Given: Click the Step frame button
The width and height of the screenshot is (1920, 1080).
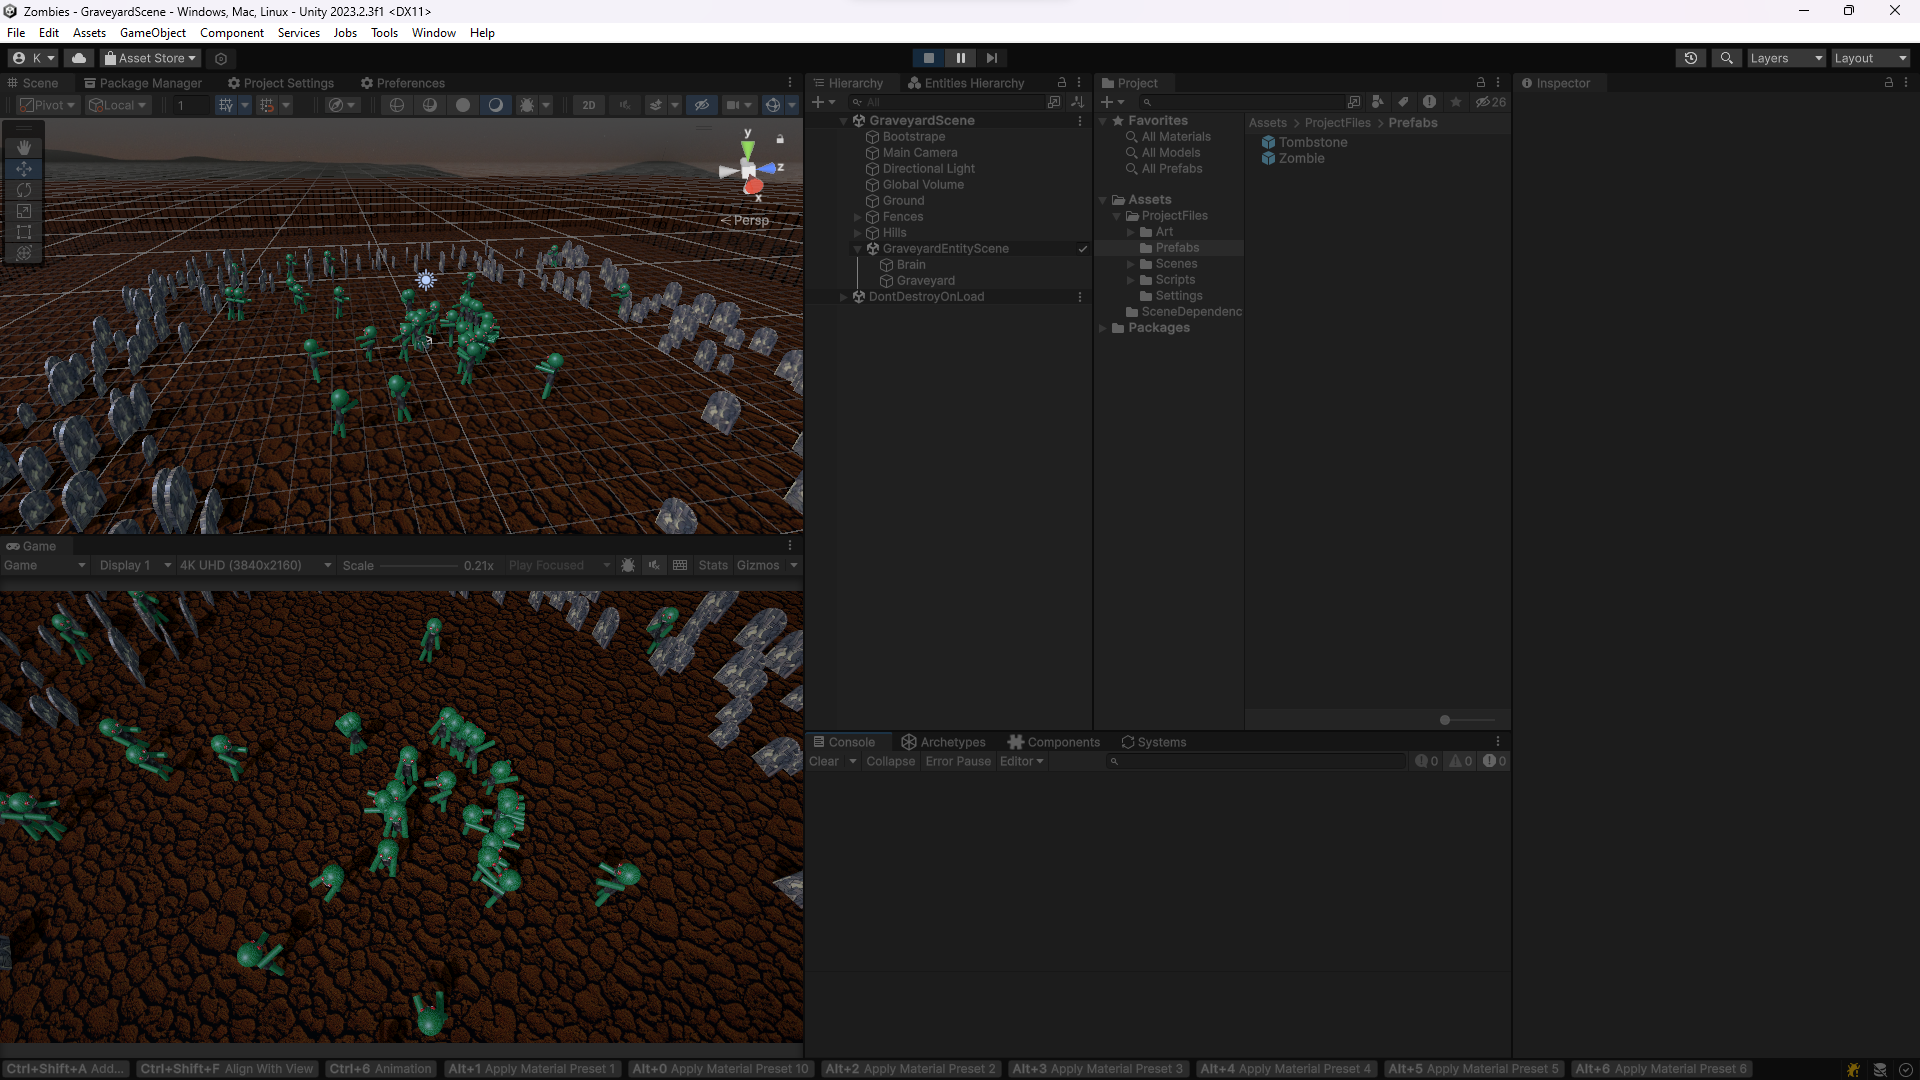Looking at the screenshot, I should 991,58.
